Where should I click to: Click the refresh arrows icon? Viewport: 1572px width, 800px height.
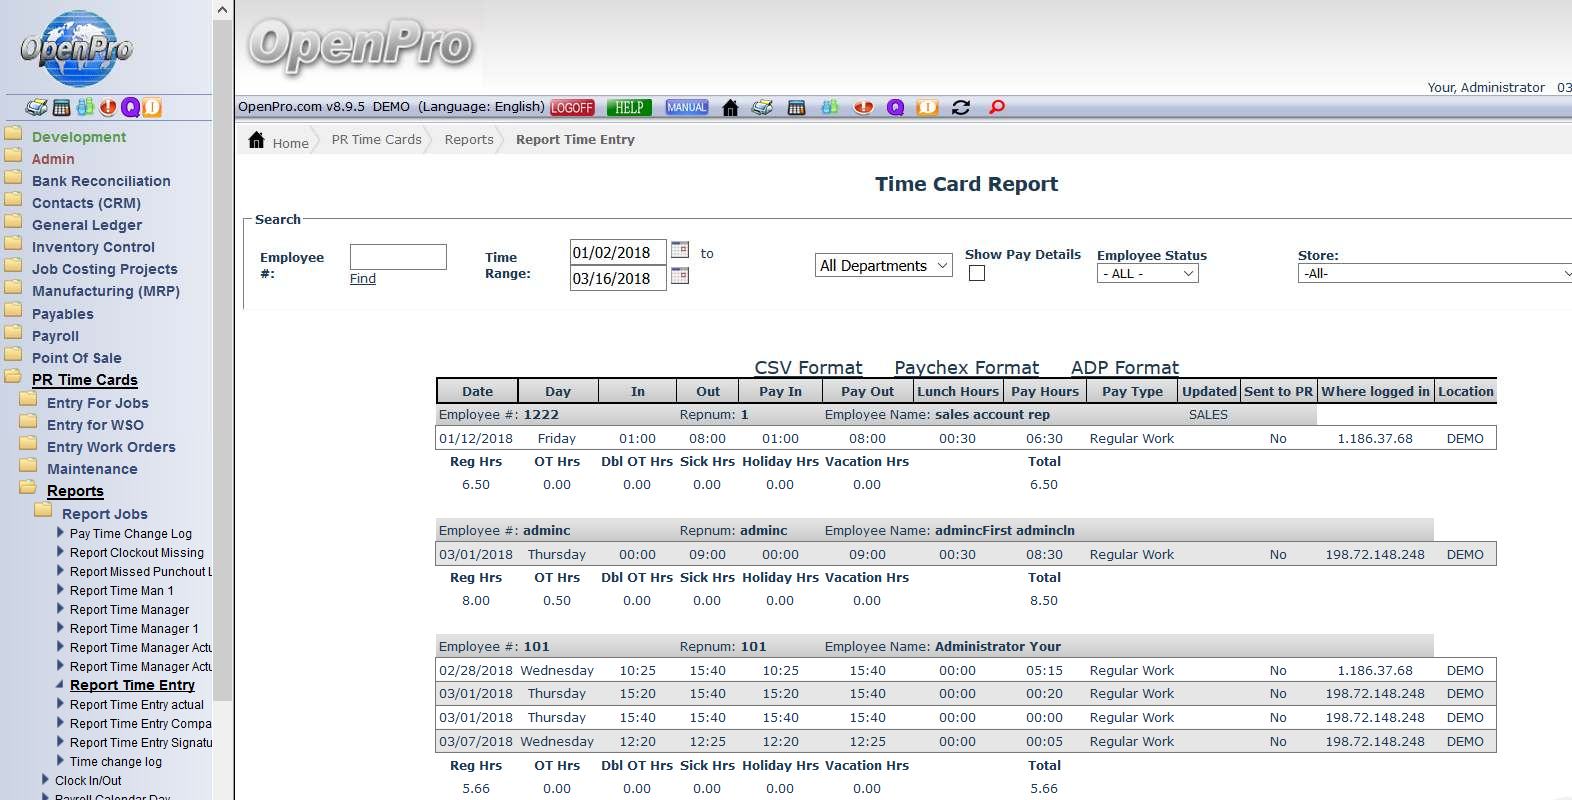point(961,108)
